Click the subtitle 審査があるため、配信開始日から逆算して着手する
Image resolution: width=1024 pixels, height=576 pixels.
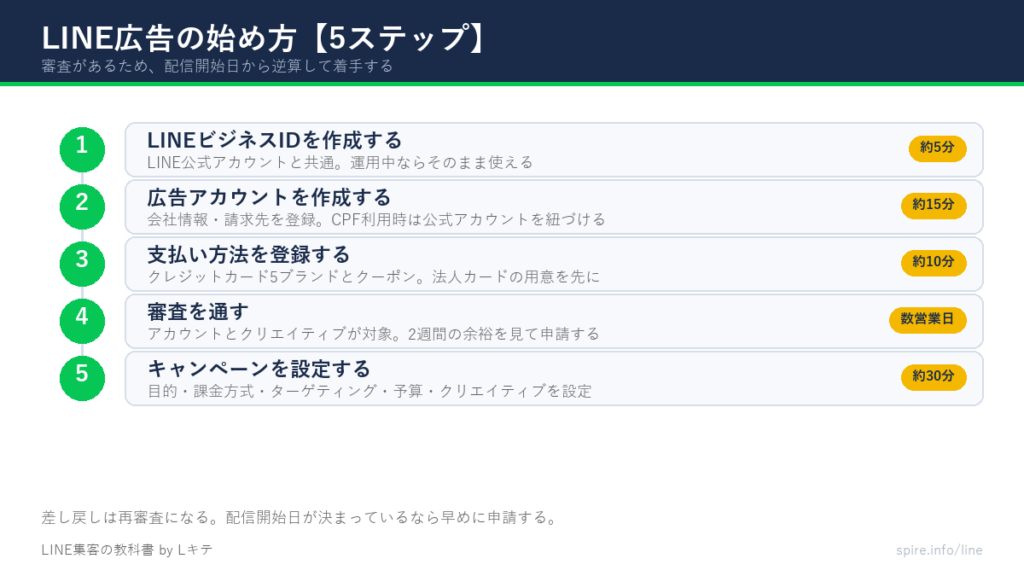point(217,66)
